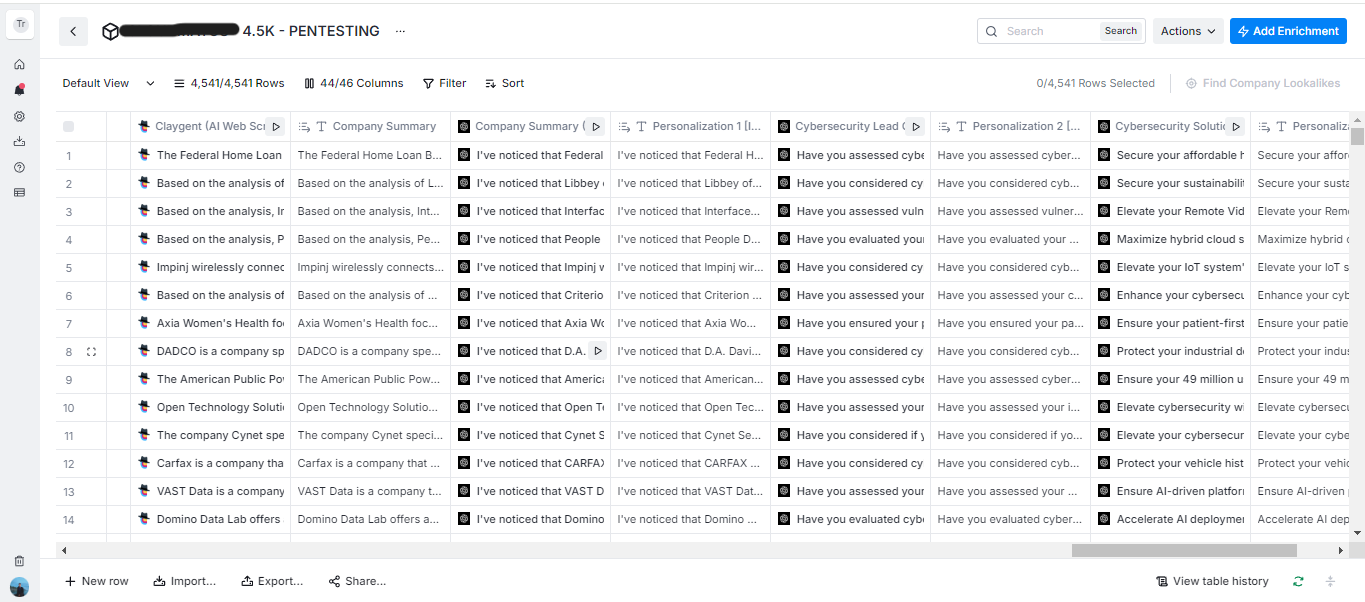Image resolution: width=1365 pixels, height=602 pixels.
Task: Open the 44/46 Columns selector
Action: point(354,84)
